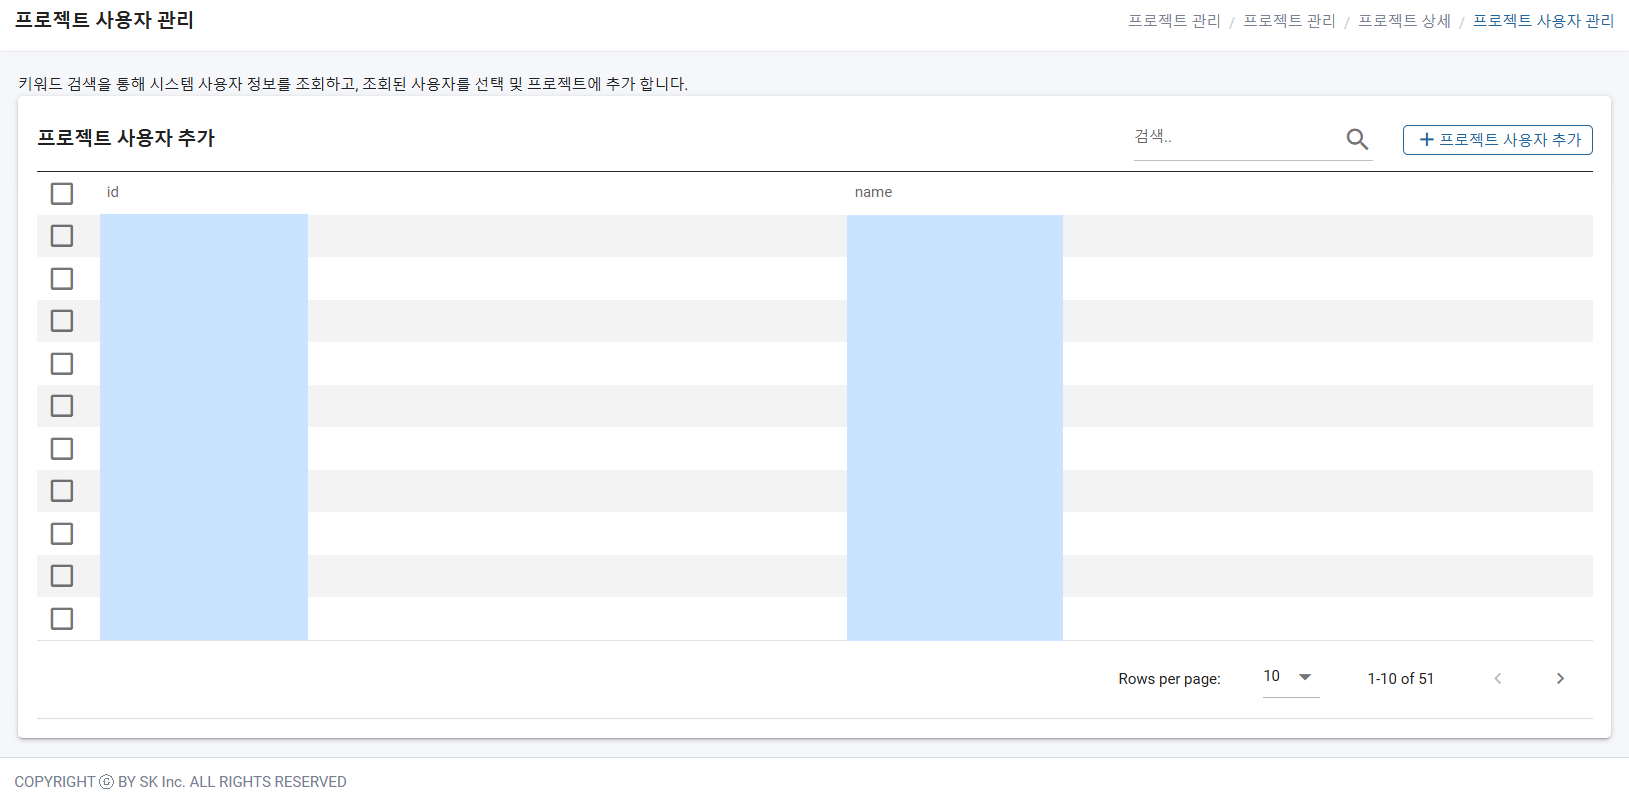Click plus icon in 프로젝트 사용자 추가 button

[x=1427, y=140]
